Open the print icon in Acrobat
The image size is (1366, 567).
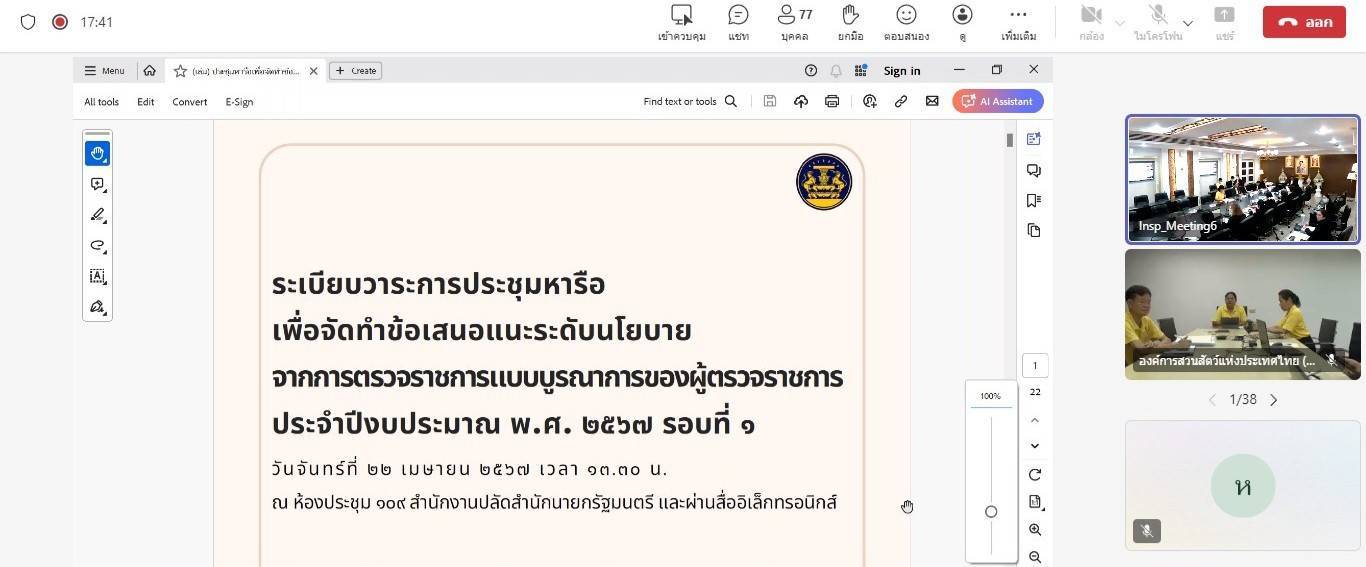pyautogui.click(x=831, y=101)
